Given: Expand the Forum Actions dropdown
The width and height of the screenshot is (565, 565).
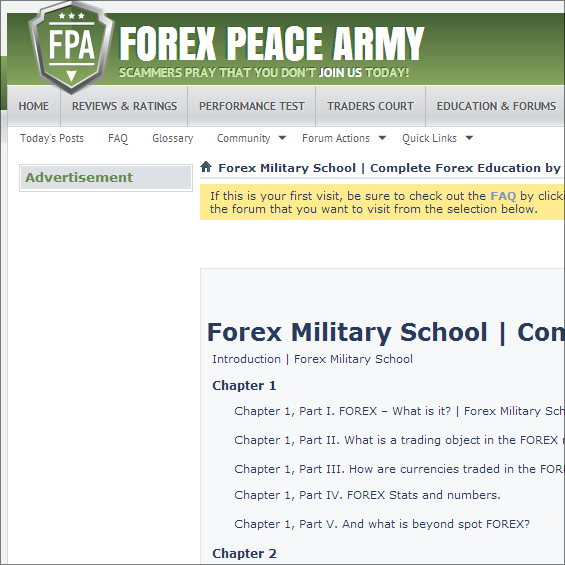Looking at the screenshot, I should coord(344,138).
